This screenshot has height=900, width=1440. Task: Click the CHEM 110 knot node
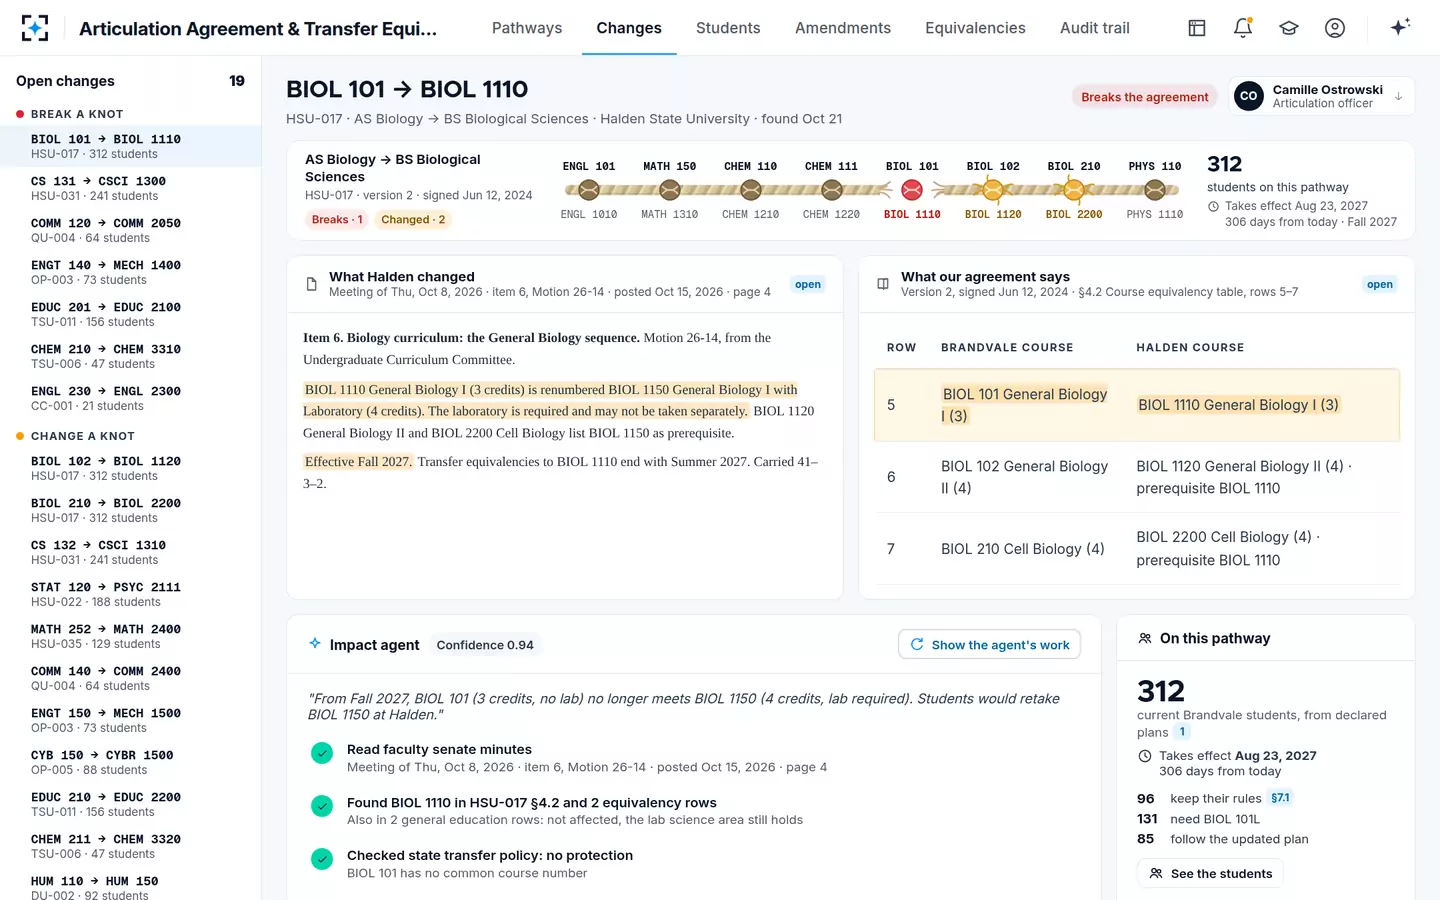[751, 189]
